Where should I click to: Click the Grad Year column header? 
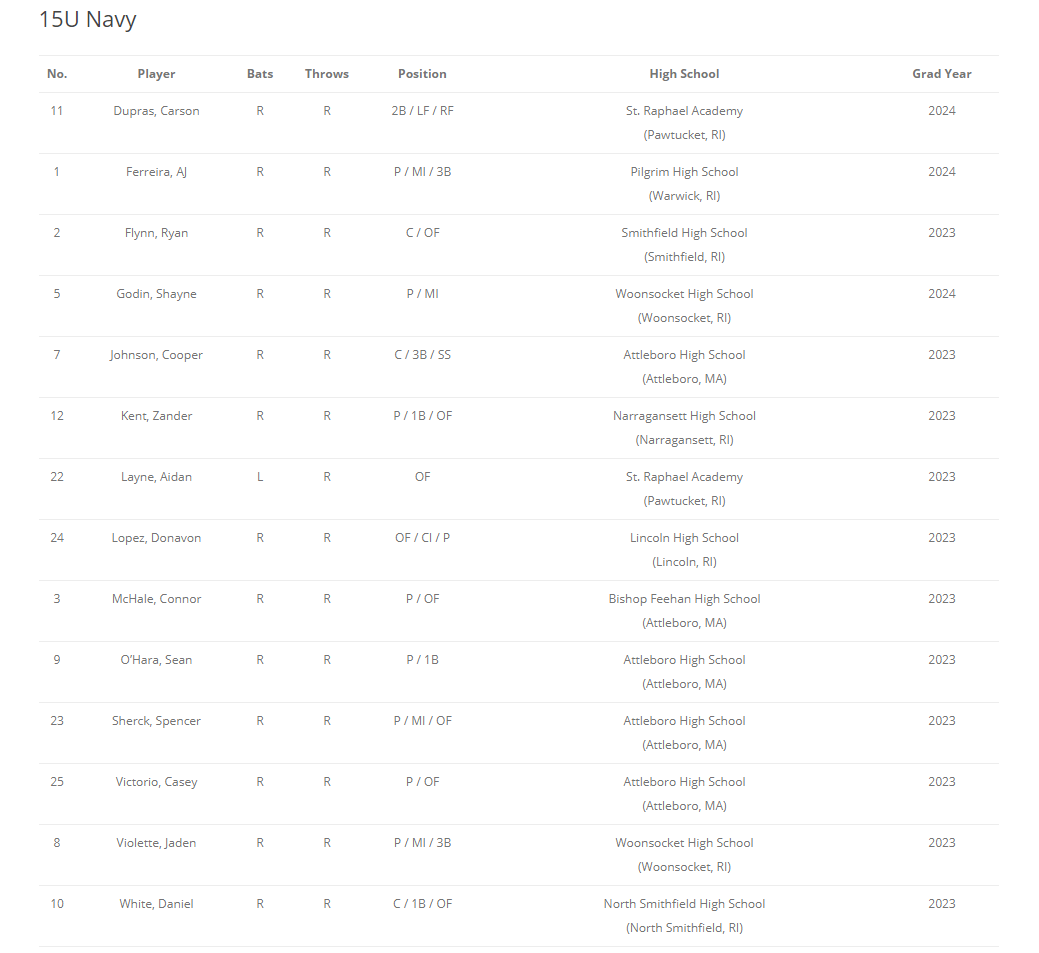click(x=941, y=74)
